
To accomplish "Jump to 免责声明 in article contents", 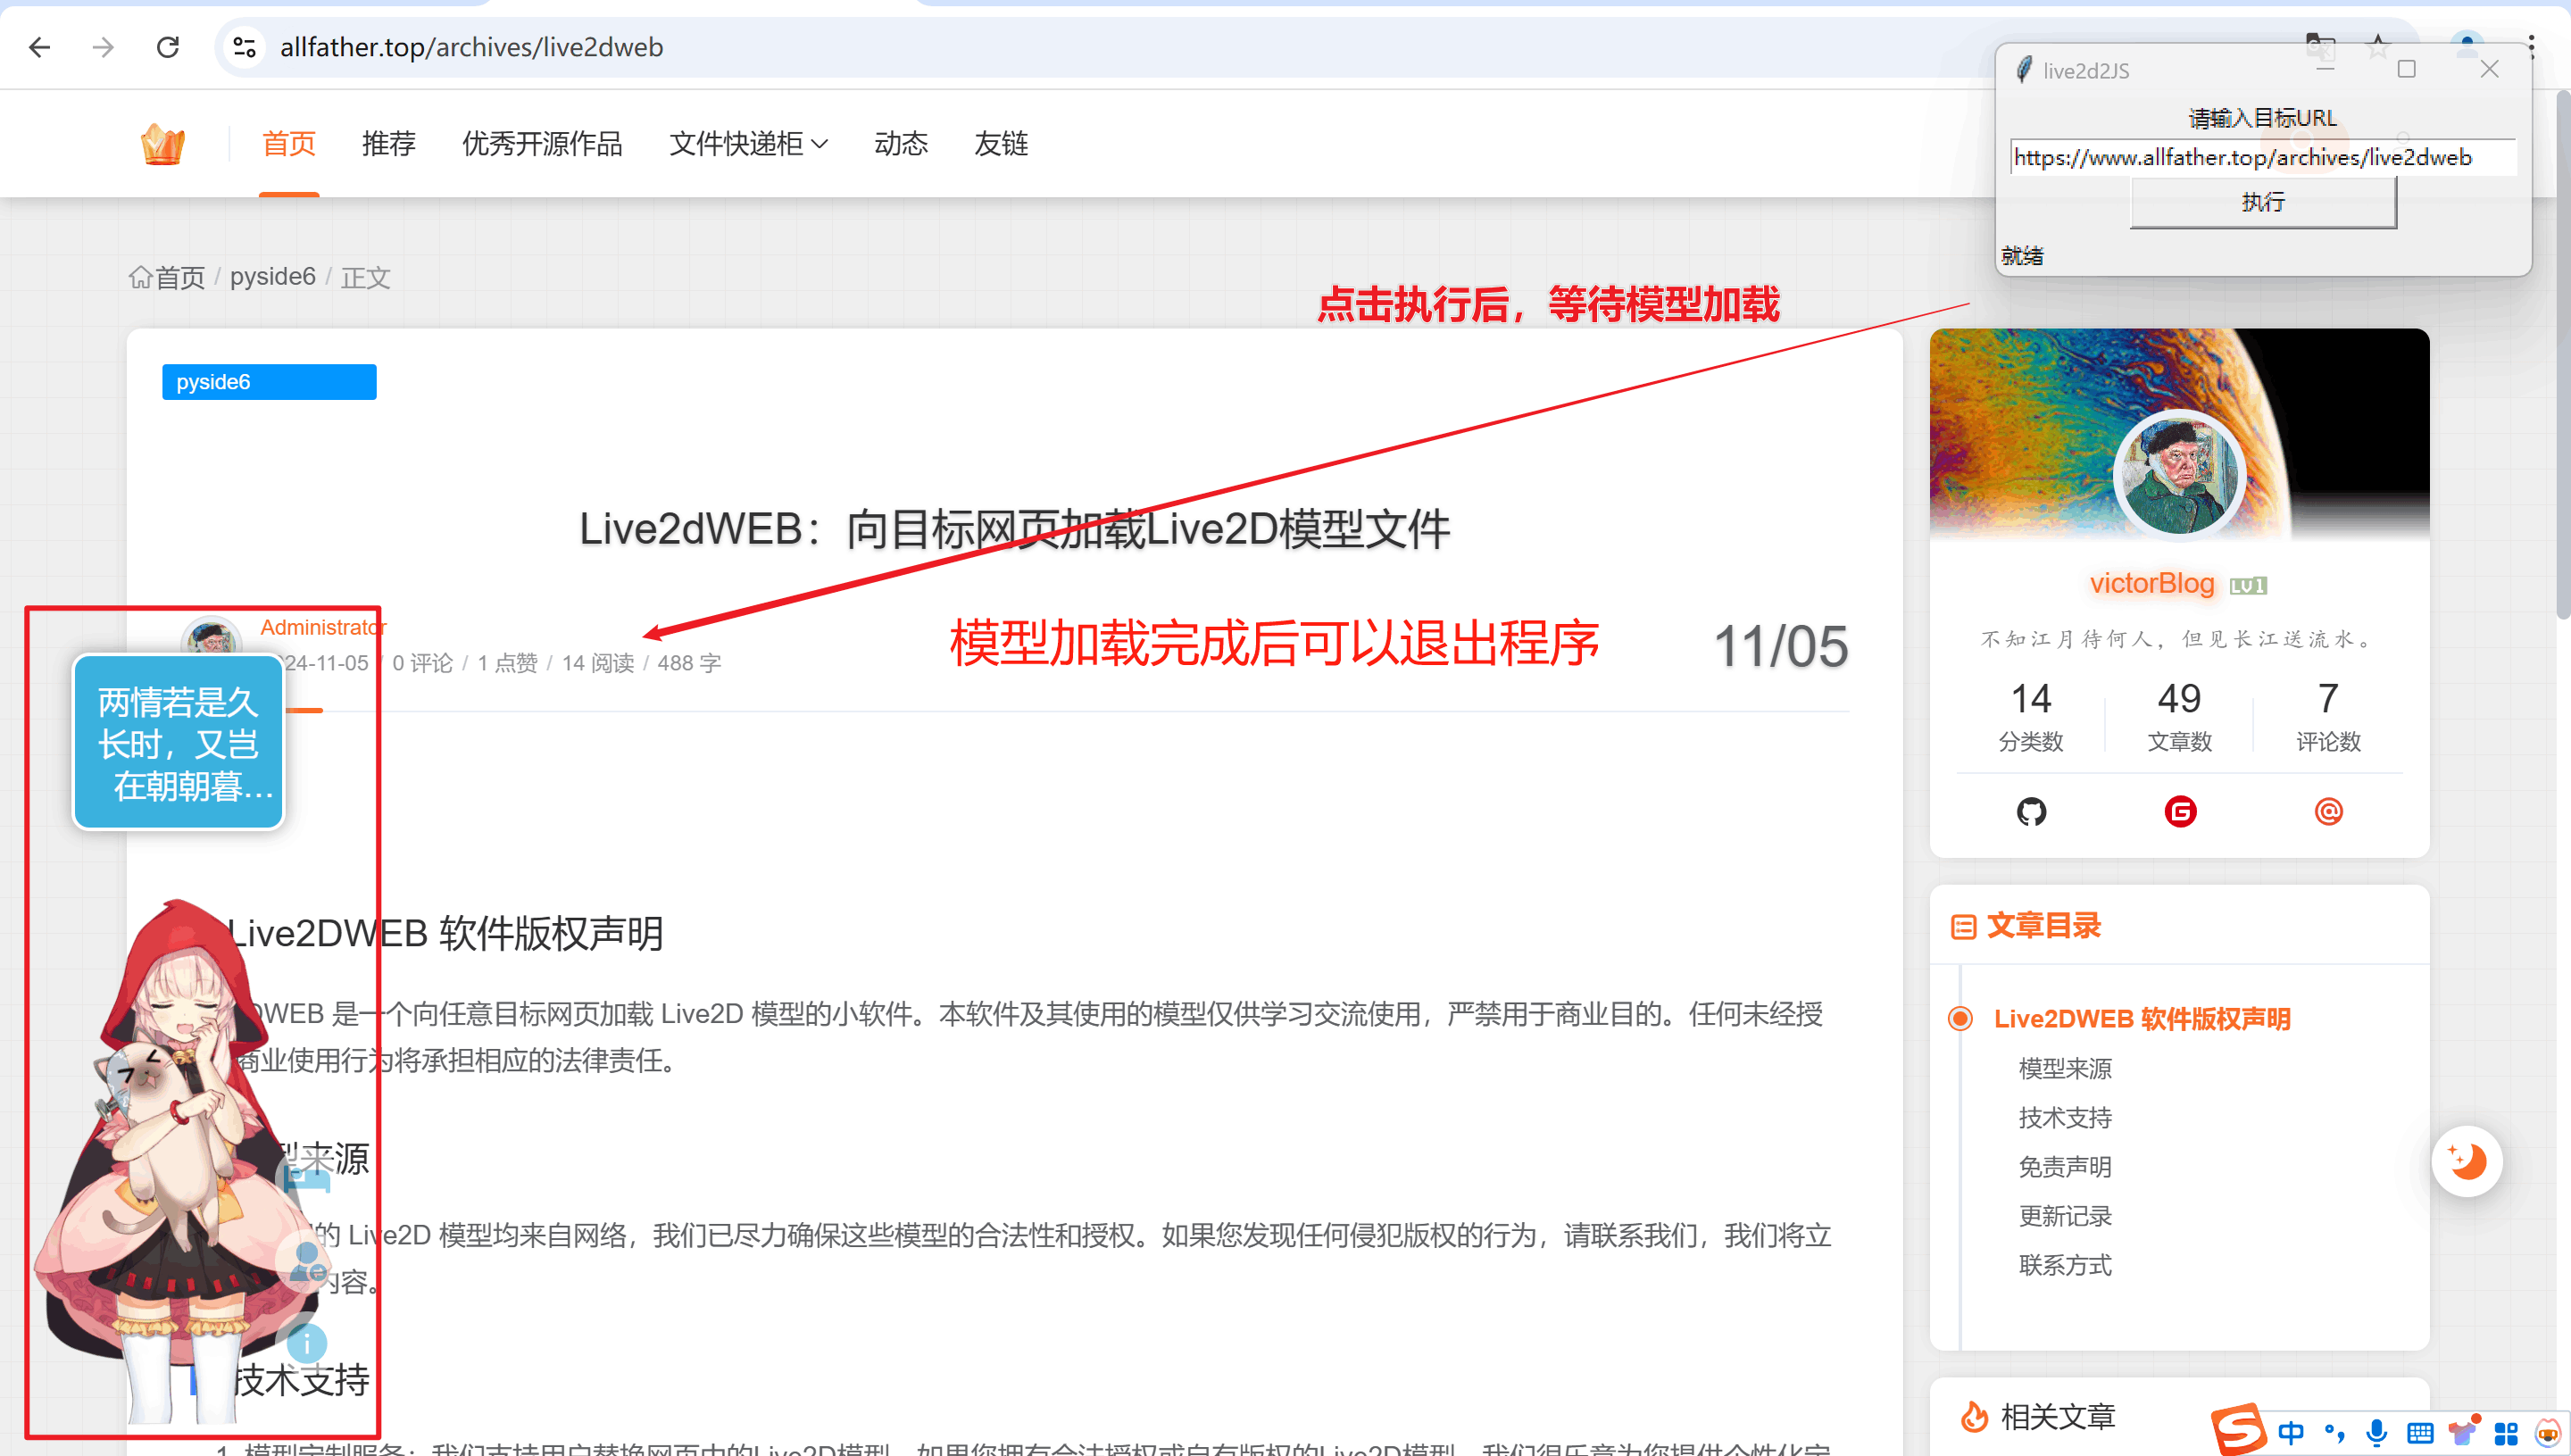I will point(2065,1167).
